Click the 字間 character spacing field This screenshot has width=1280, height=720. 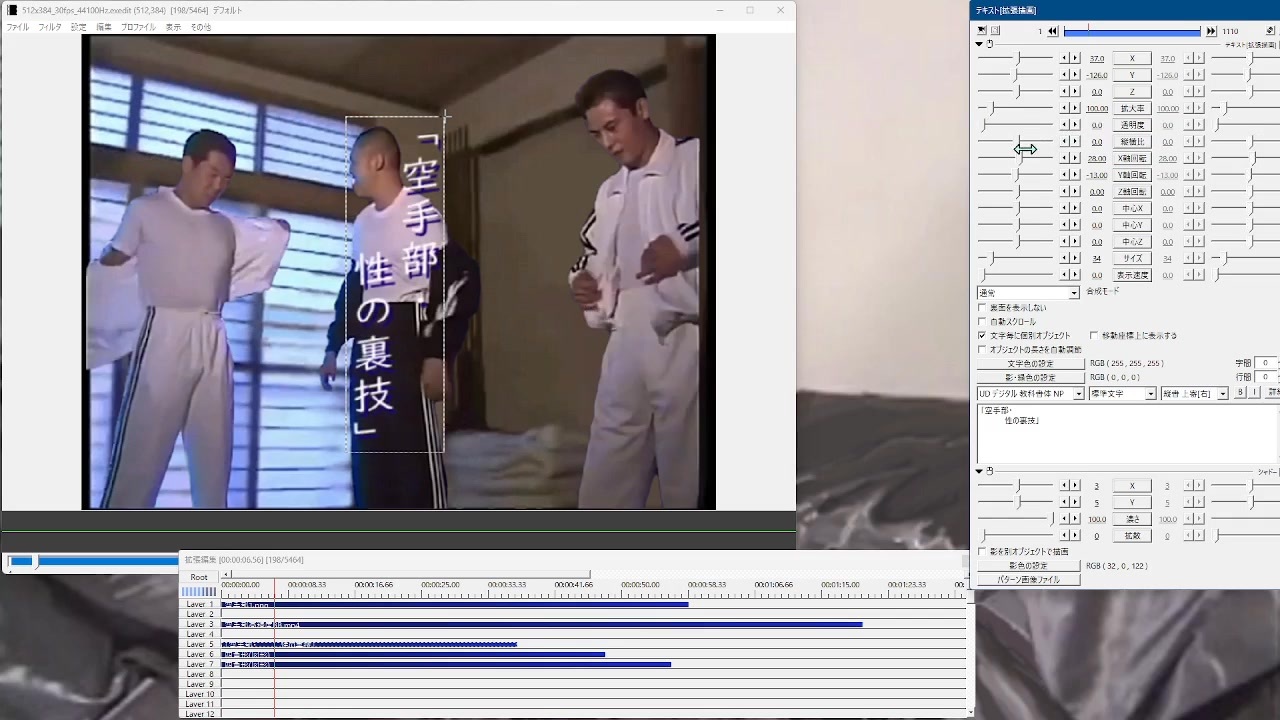point(1266,363)
